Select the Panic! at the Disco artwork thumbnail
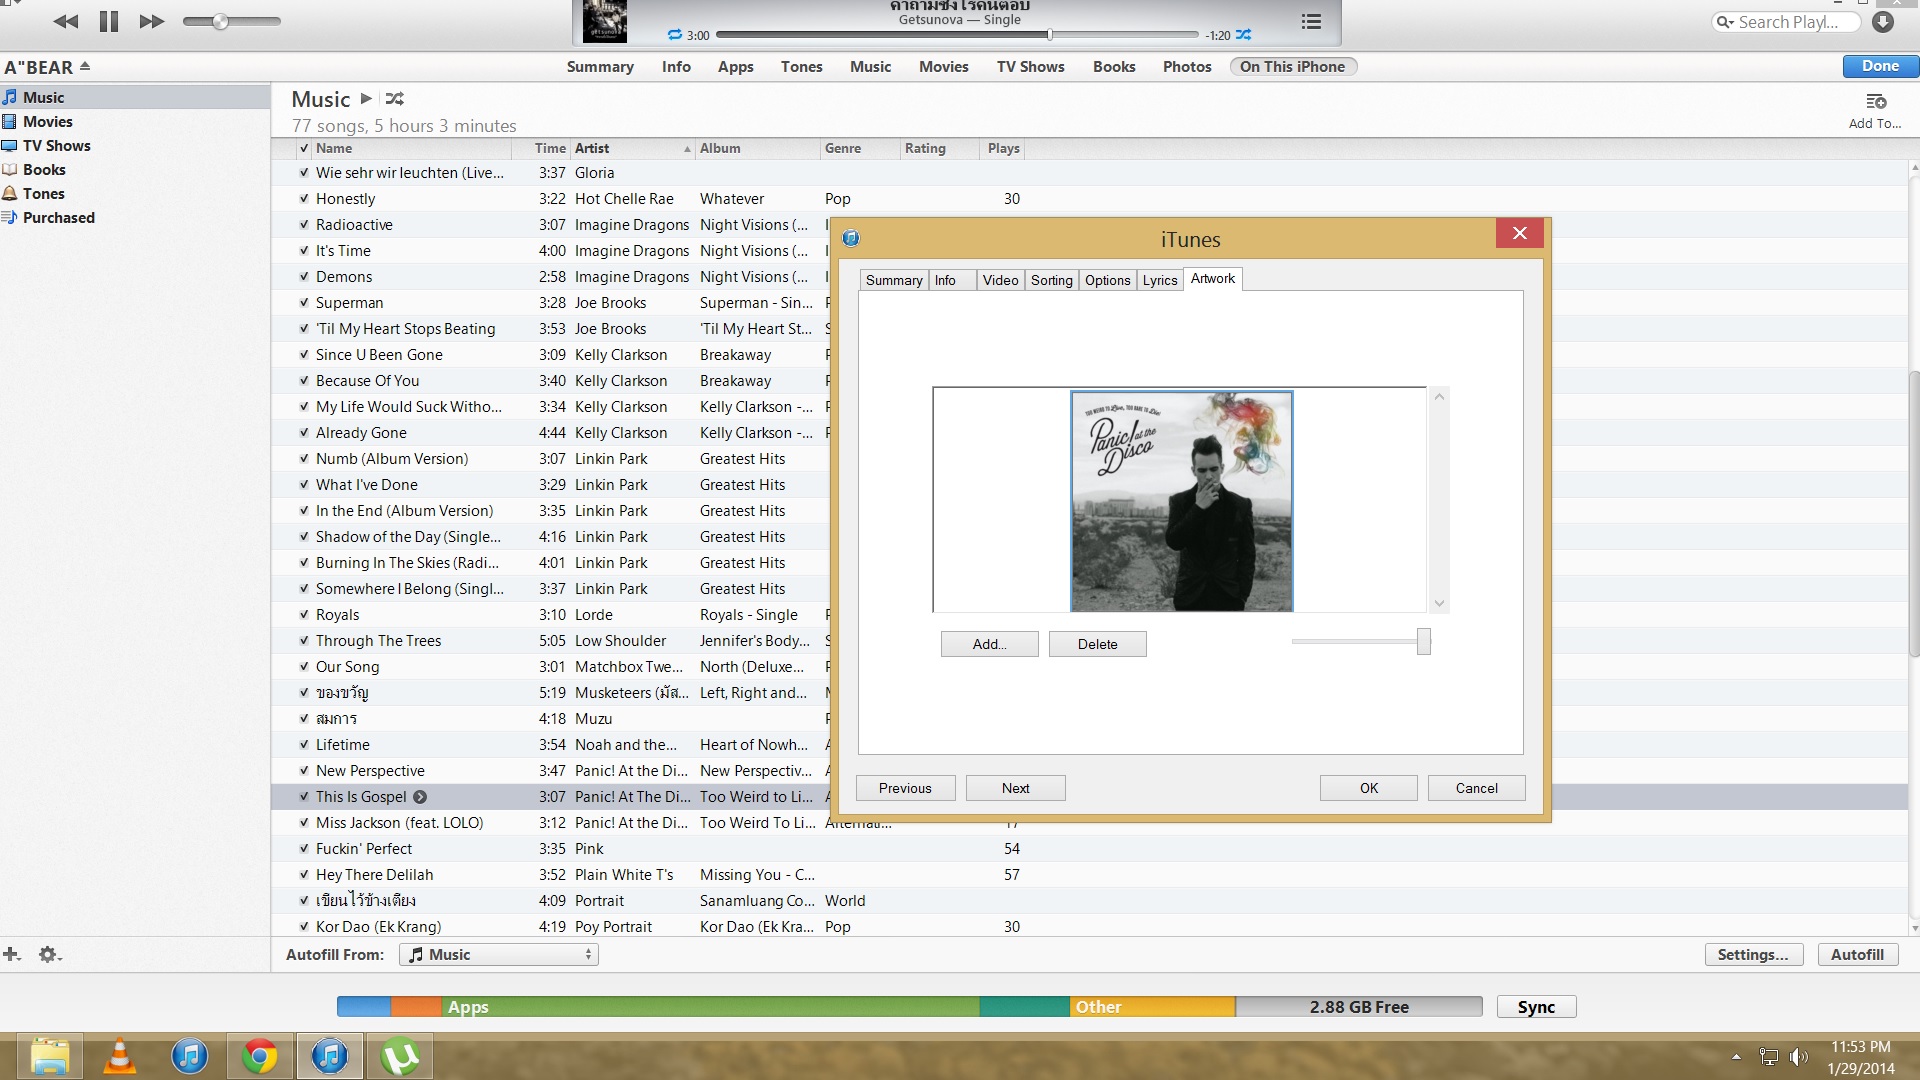This screenshot has height=1080, width=1920. 1181,501
